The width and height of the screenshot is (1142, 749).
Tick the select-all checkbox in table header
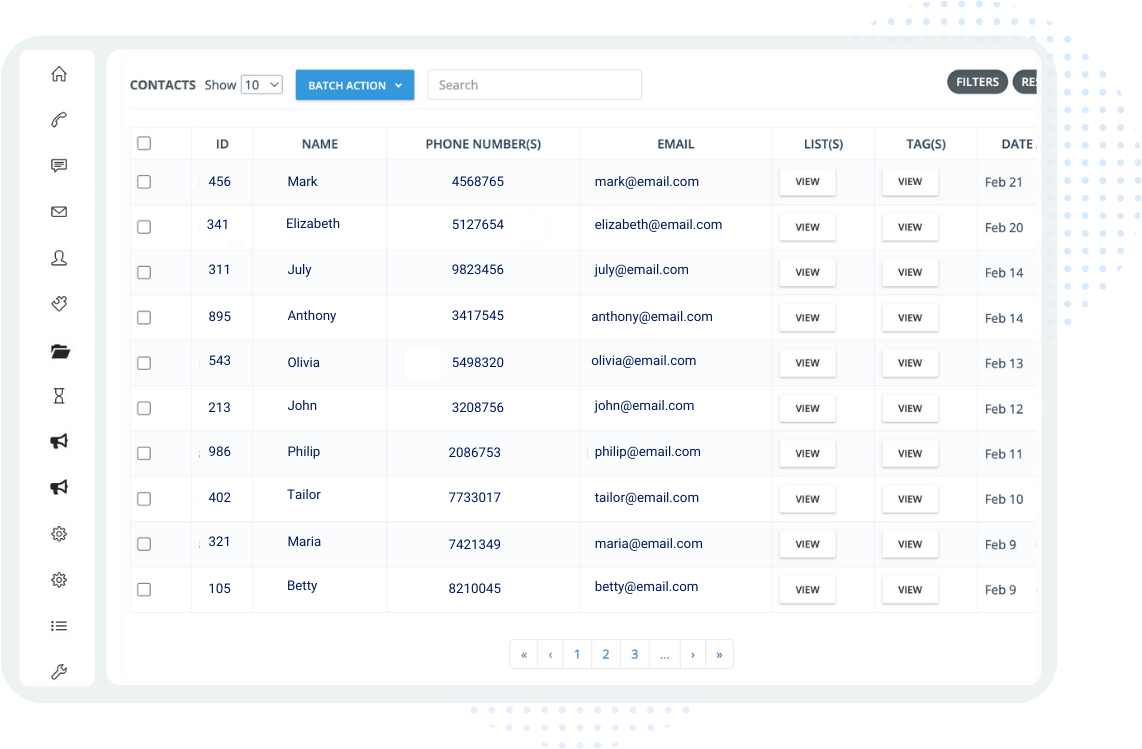pos(144,143)
